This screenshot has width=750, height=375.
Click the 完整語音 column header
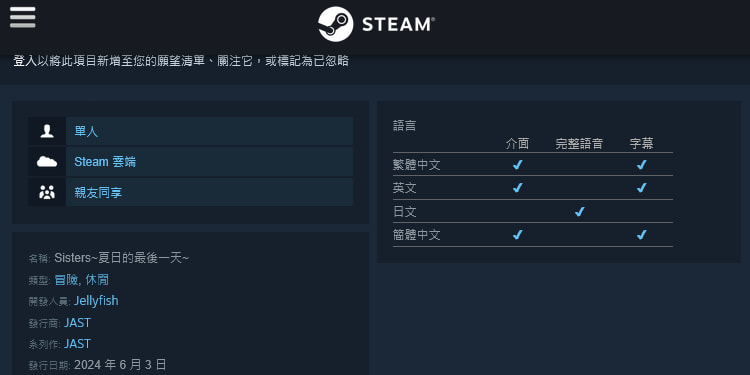tap(579, 143)
